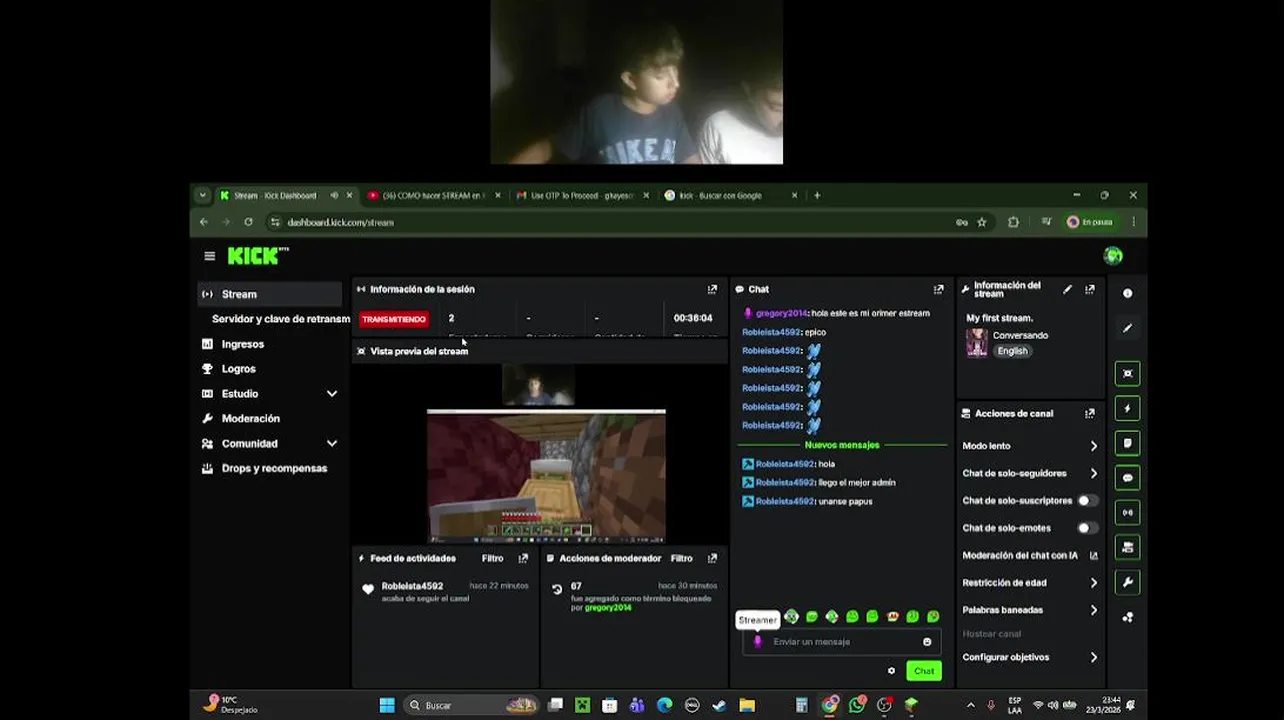Select Stream in the left sidebar
Screen dimensions: 1284x720
point(270,294)
